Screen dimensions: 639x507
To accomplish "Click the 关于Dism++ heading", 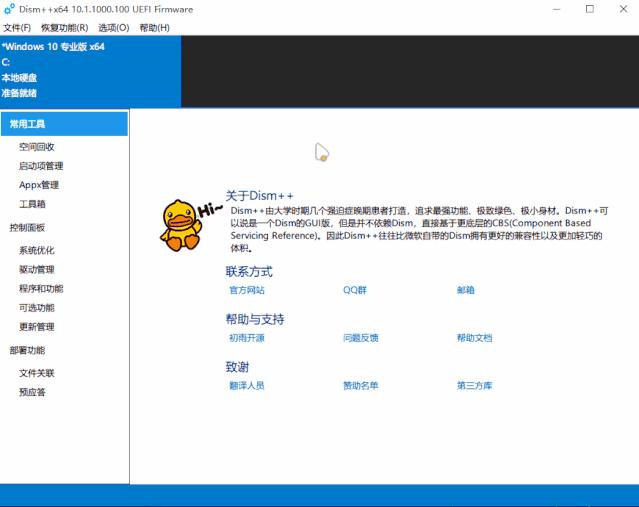I will coord(260,196).
